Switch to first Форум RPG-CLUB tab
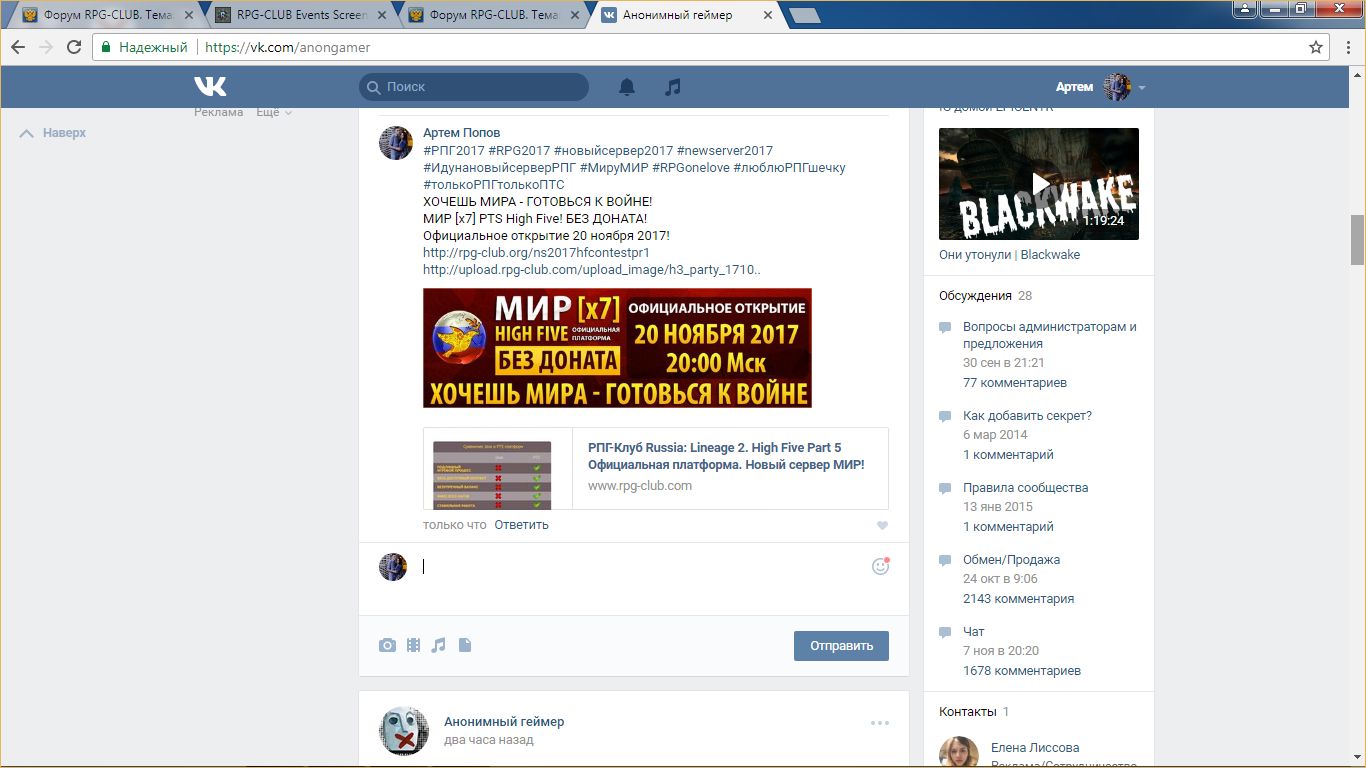 pyautogui.click(x=107, y=16)
